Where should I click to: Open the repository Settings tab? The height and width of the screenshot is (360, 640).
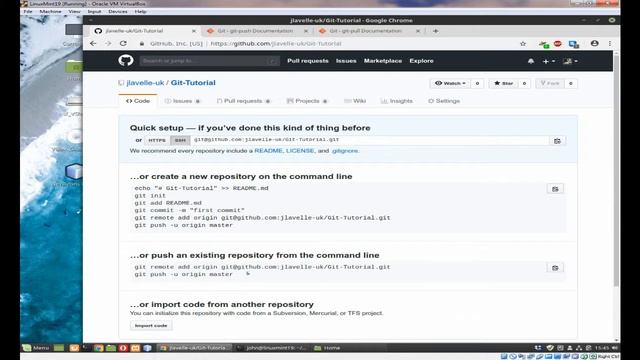444,101
